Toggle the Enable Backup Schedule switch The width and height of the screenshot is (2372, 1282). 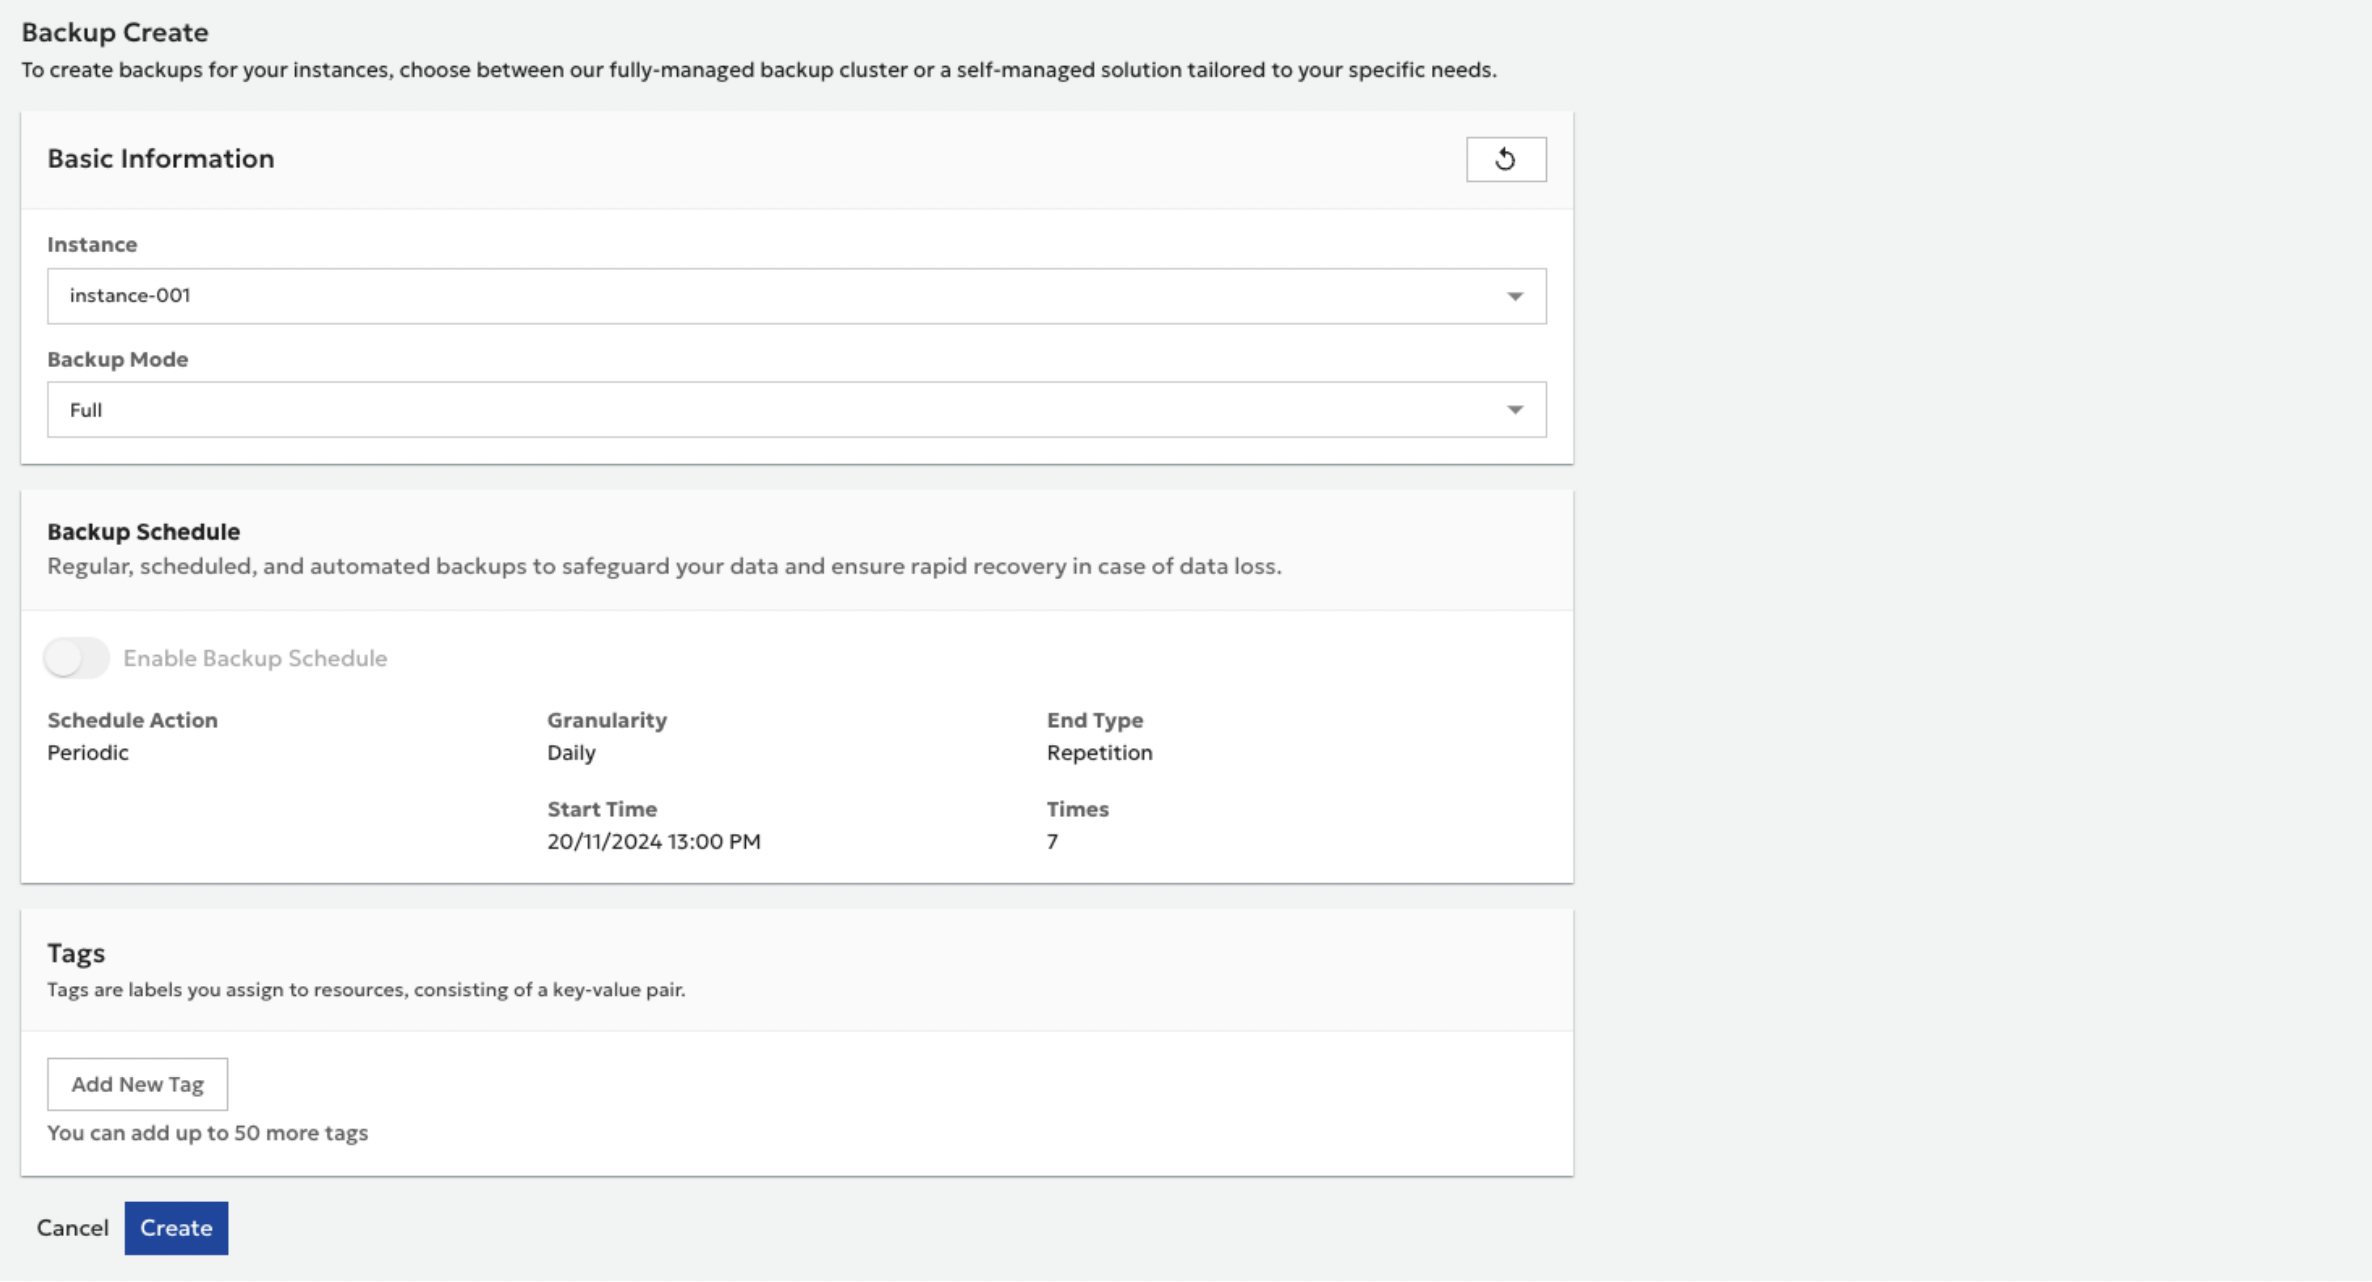(x=76, y=658)
